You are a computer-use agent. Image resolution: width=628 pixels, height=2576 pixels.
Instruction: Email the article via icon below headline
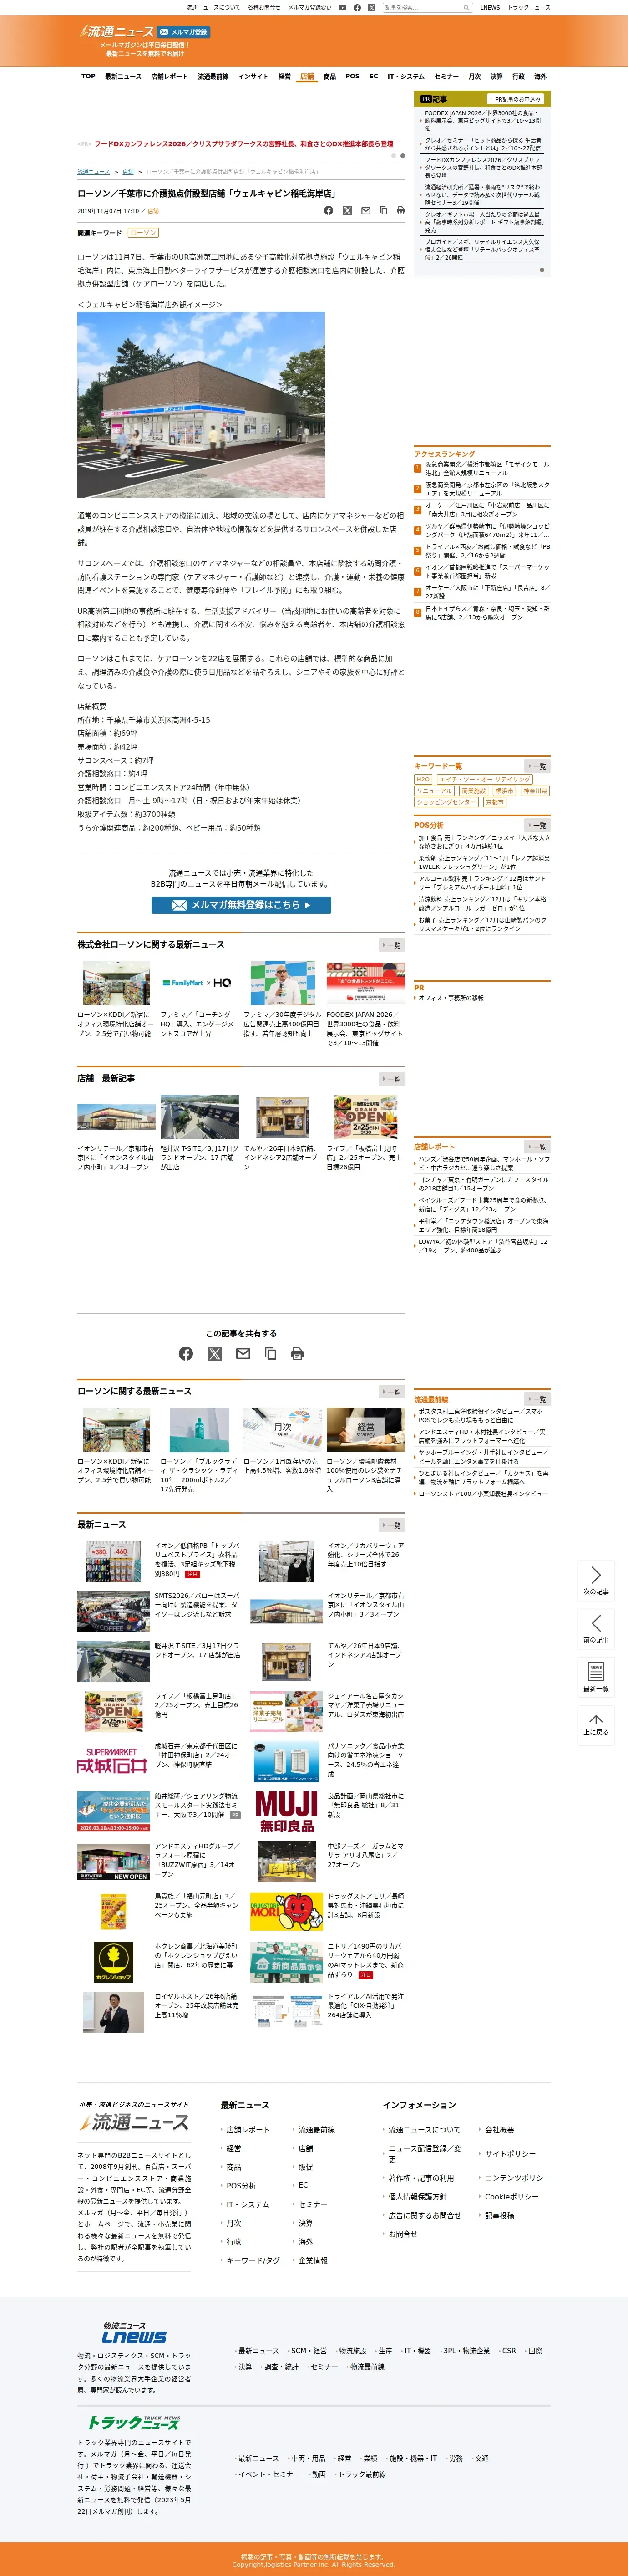[365, 211]
